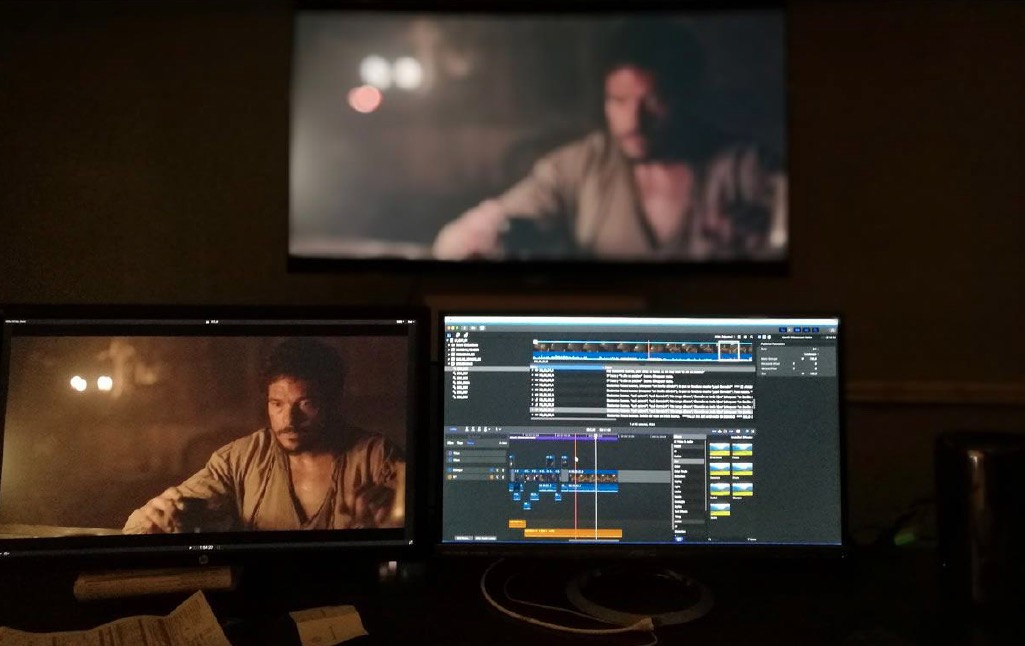Viewport: 1025px width, 646px height.
Task: Toggle the orange role checkbox in the timeline index
Action: click(450, 477)
